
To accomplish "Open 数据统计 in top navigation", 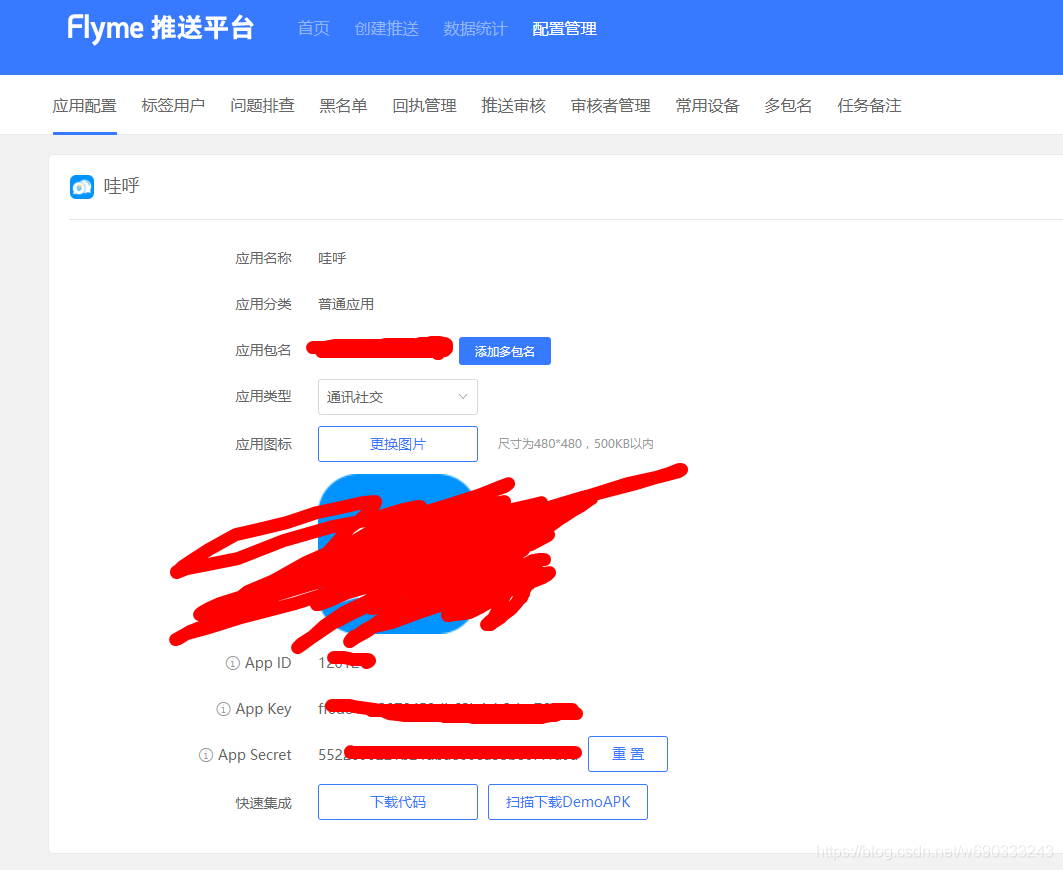I will 475,28.
